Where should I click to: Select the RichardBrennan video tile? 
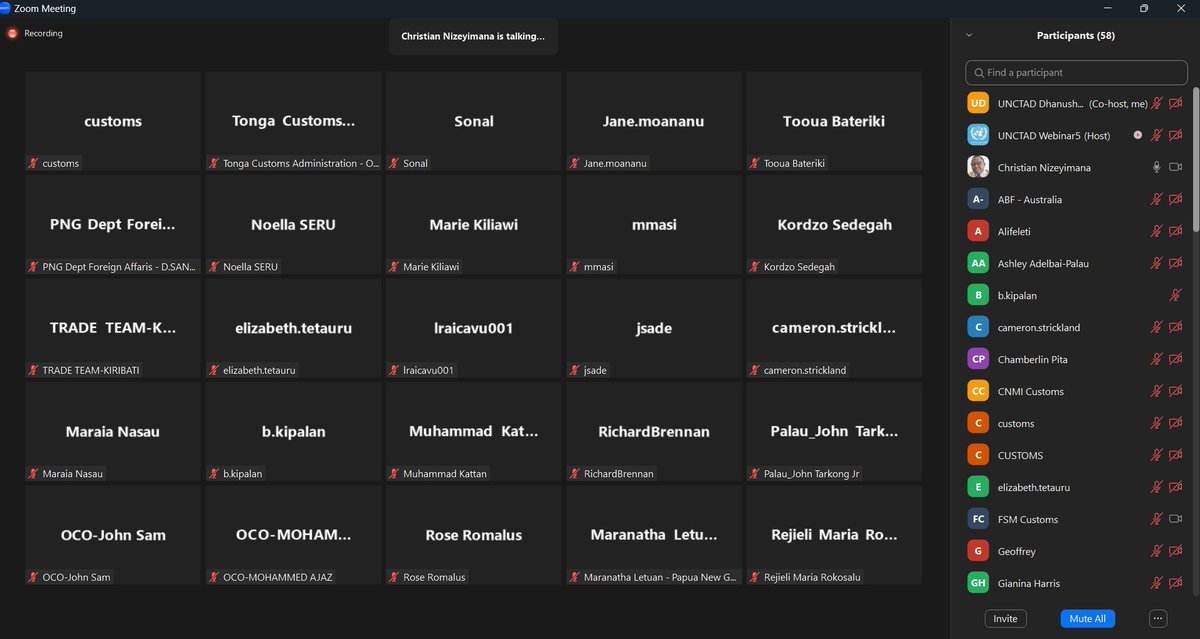[x=654, y=431]
